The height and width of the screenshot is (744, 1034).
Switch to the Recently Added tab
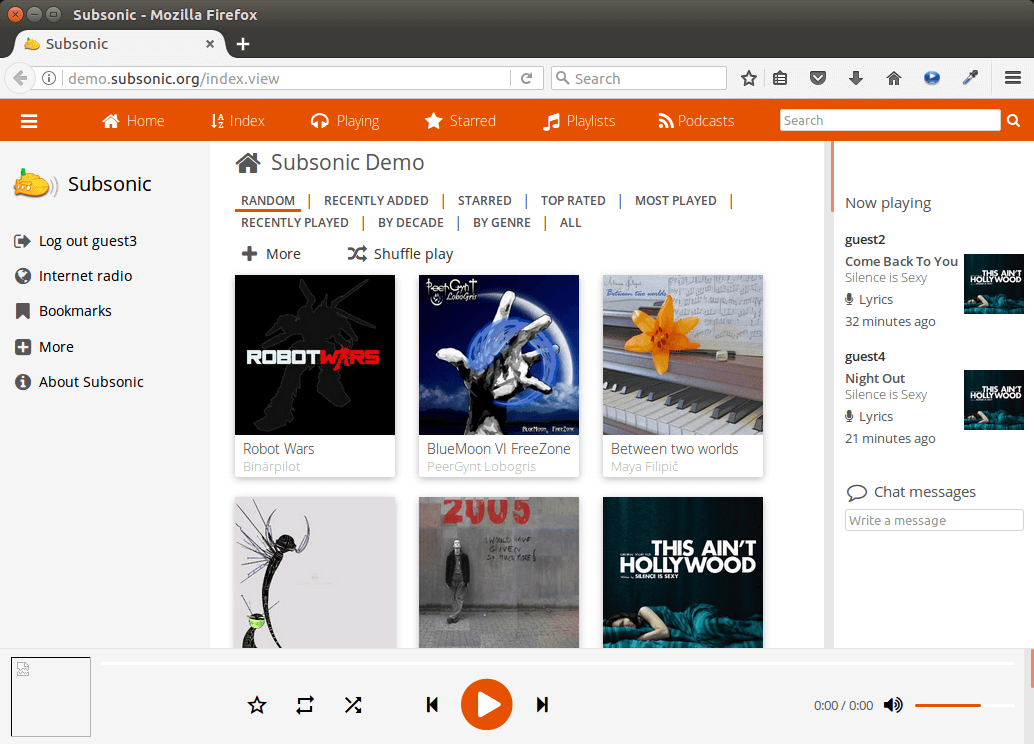376,201
